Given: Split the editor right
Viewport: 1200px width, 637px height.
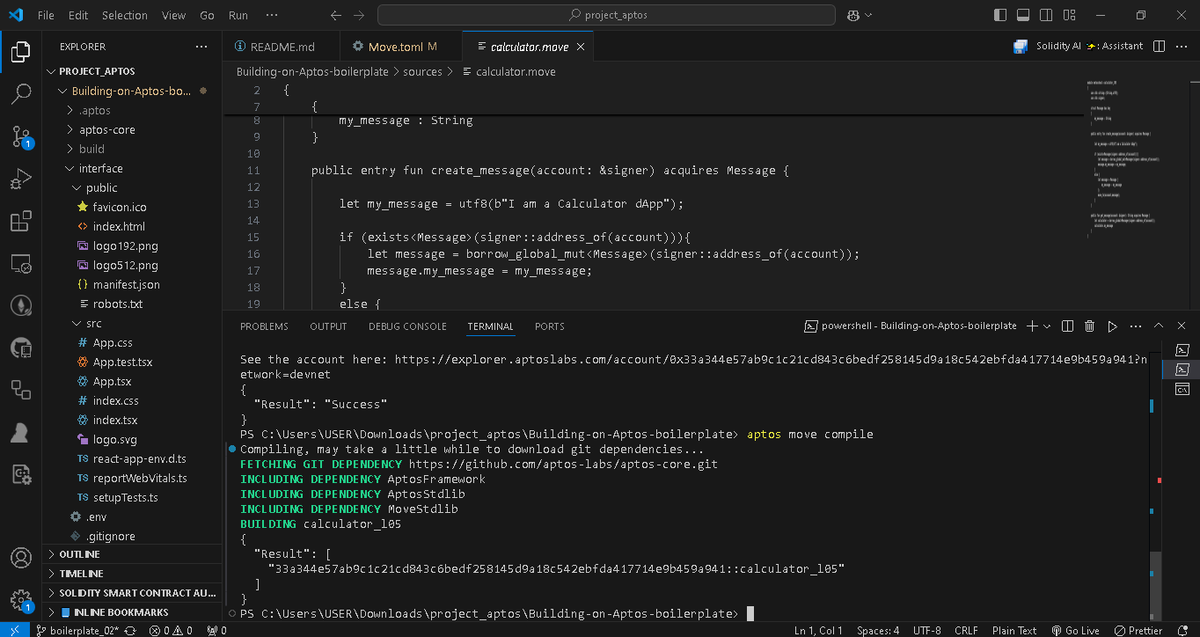Looking at the screenshot, I should coord(1159,46).
